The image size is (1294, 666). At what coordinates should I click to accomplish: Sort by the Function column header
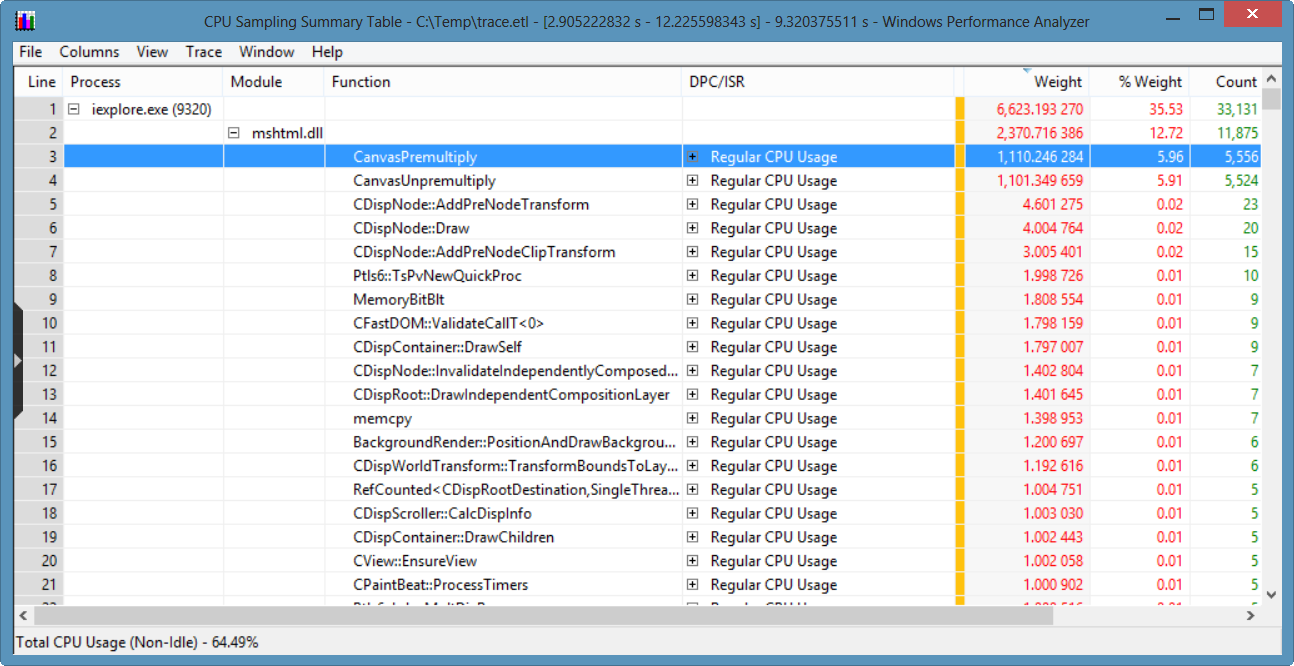(x=504, y=82)
